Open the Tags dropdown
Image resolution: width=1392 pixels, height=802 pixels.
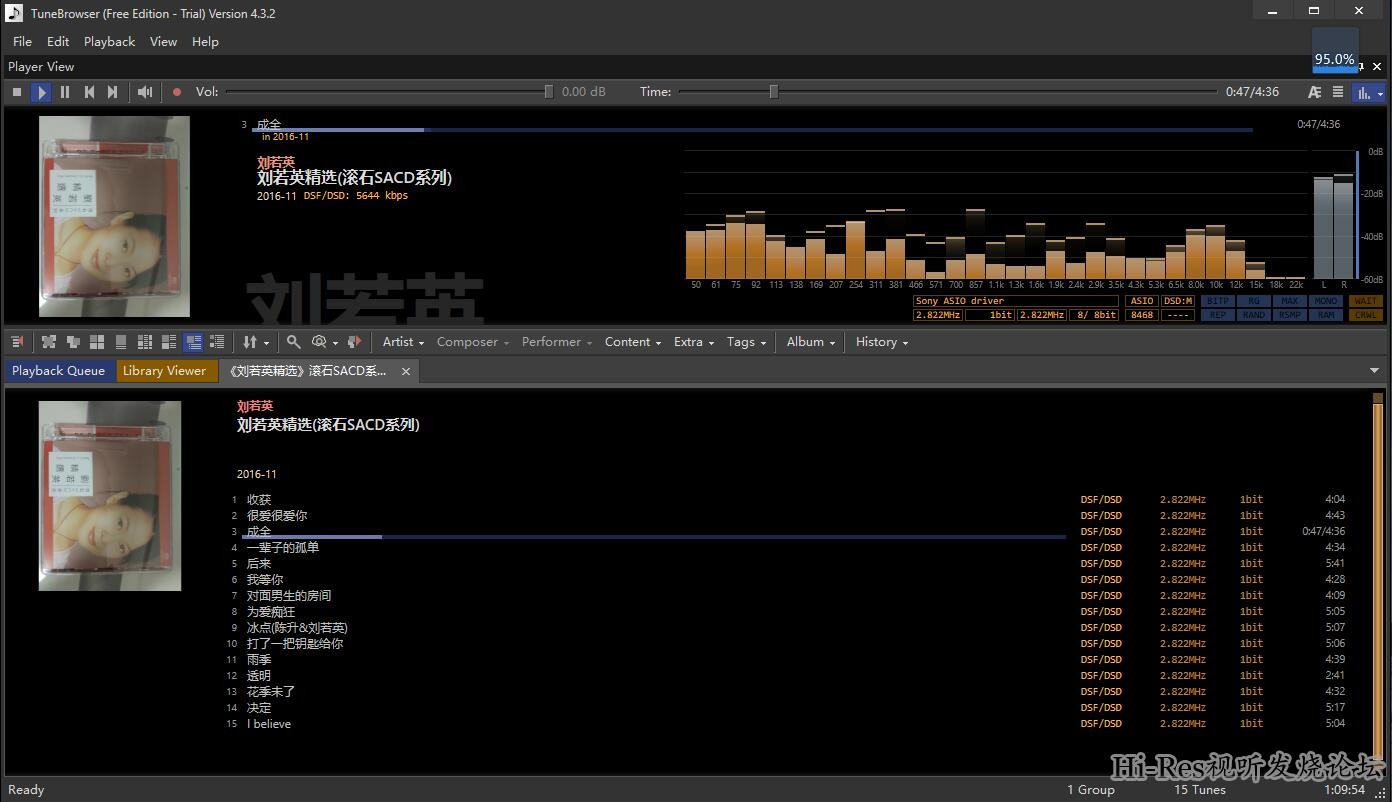(x=746, y=342)
